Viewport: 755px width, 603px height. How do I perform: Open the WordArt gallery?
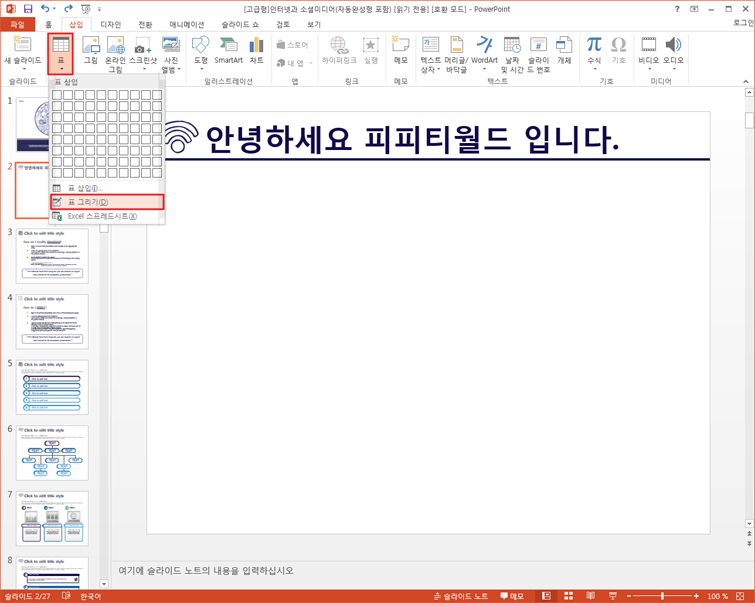point(484,52)
